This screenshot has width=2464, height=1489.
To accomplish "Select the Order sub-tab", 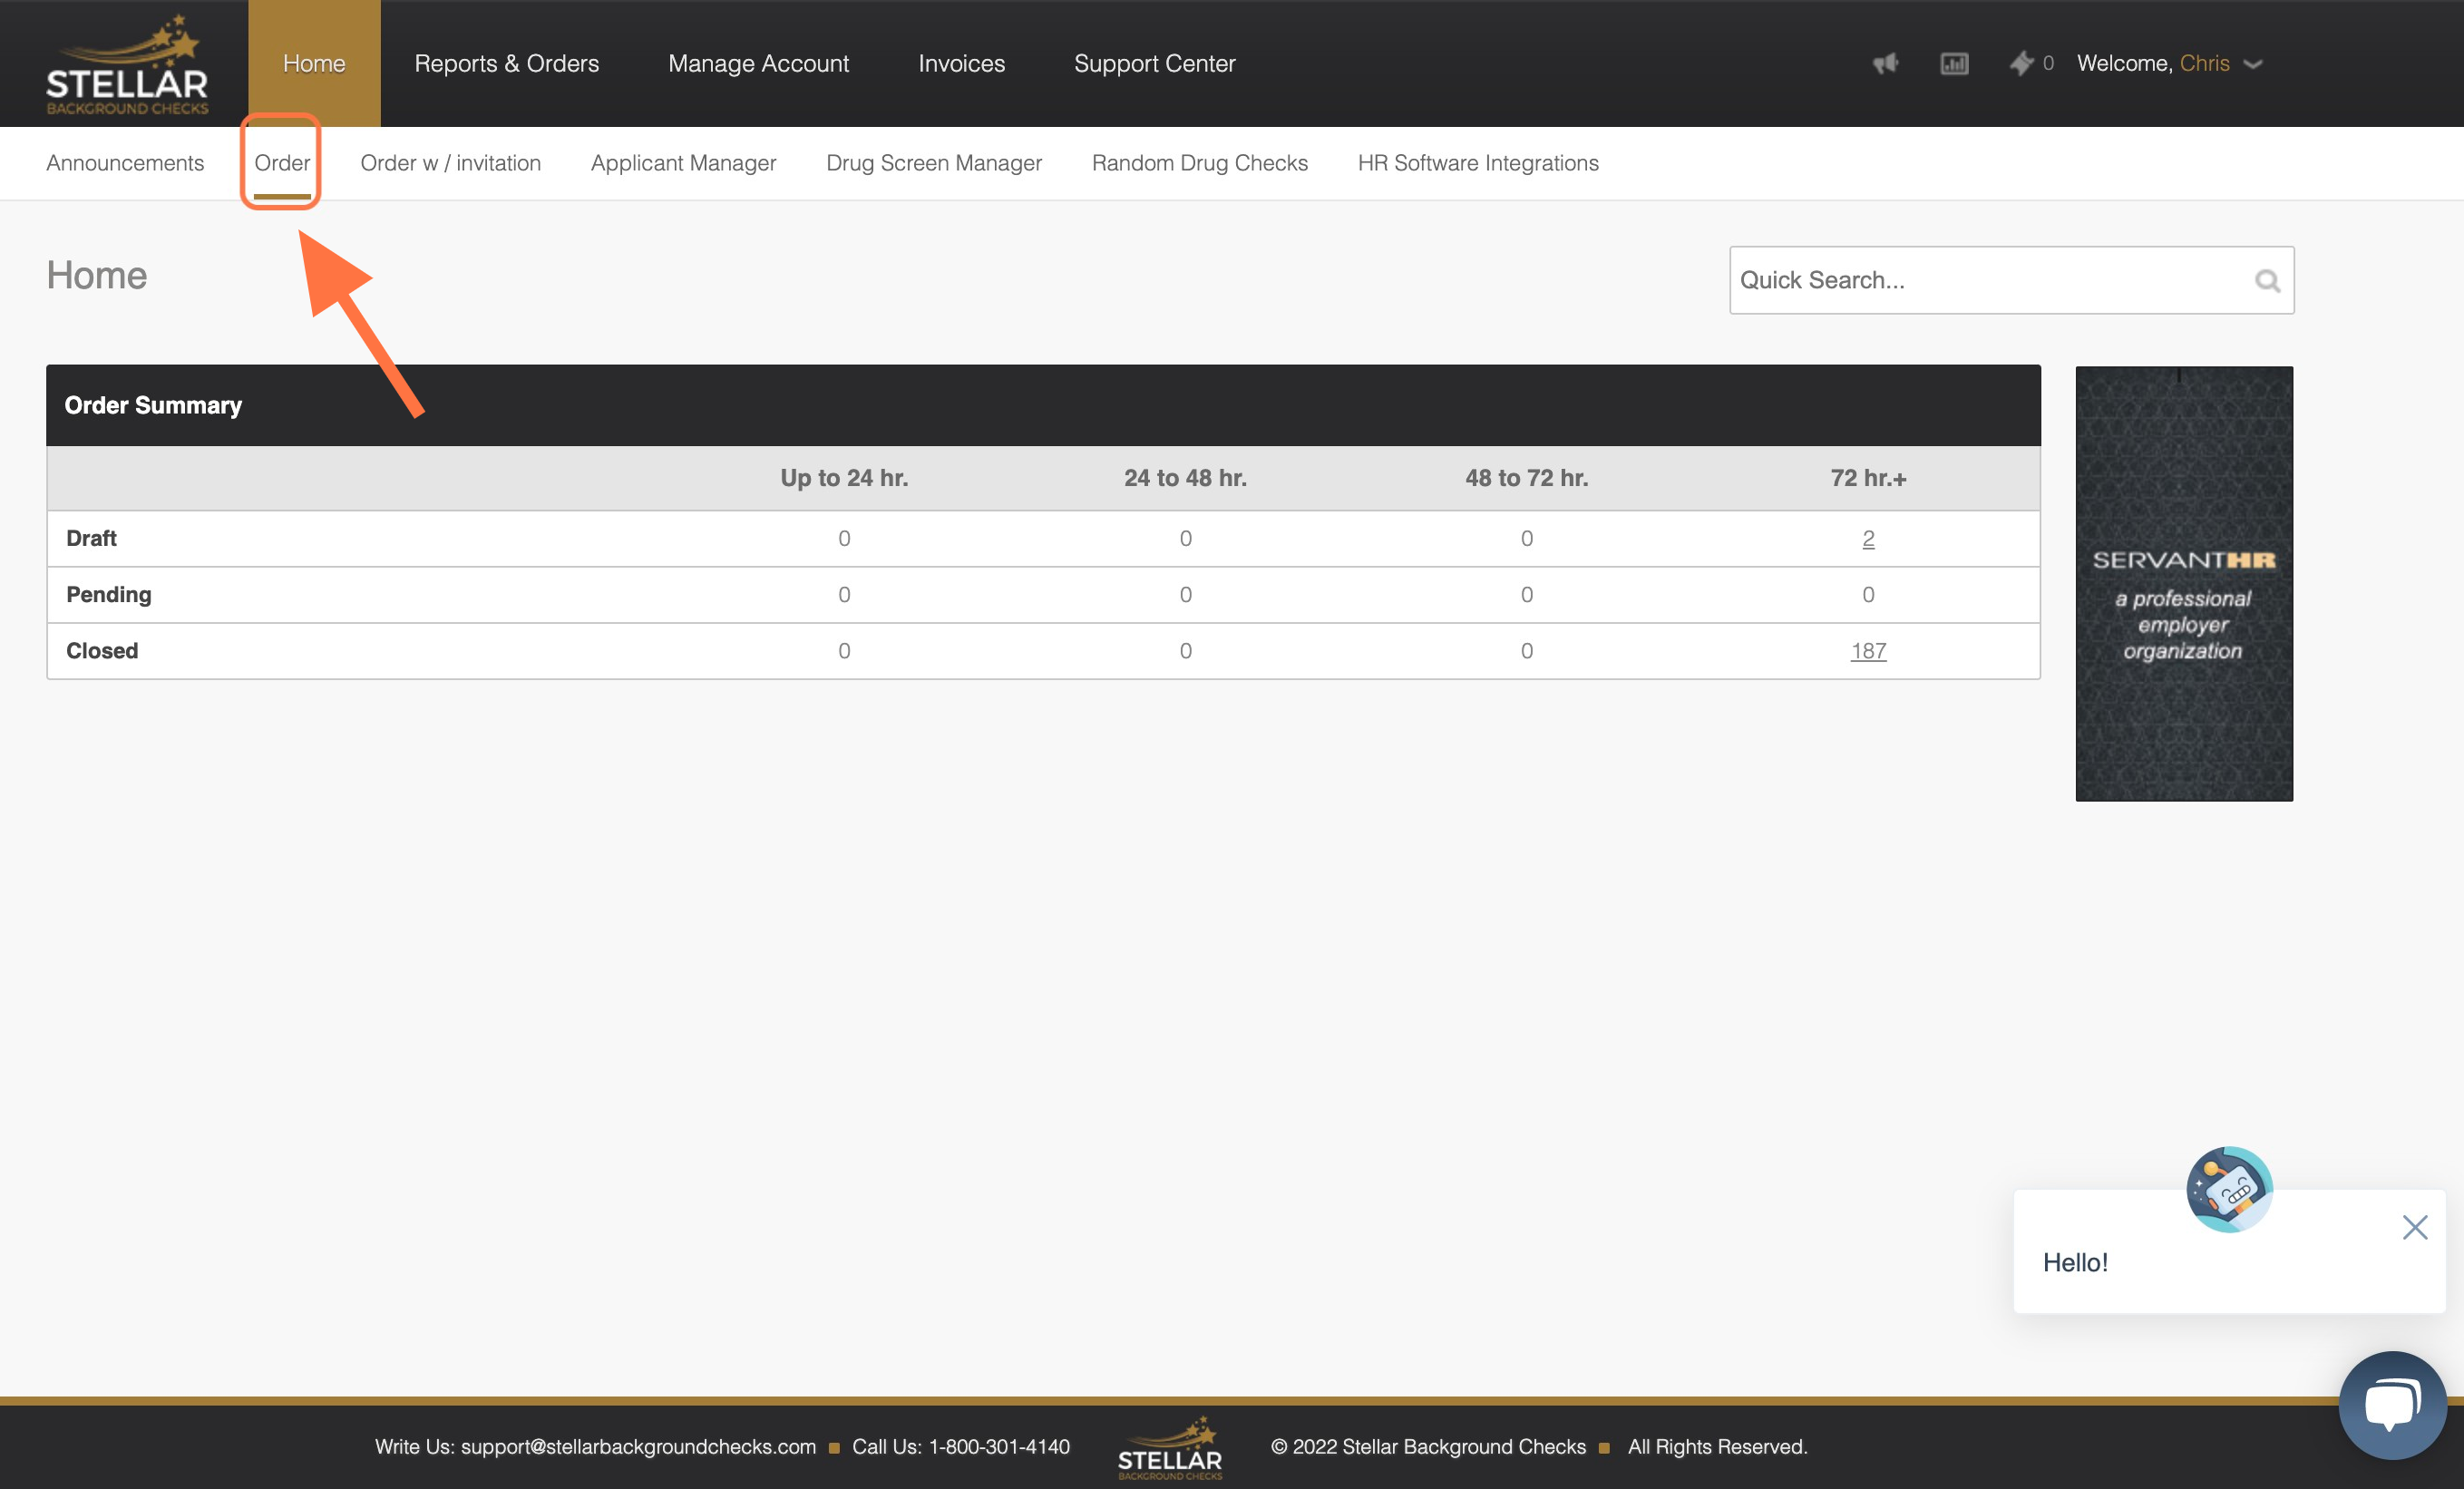I will [282, 163].
